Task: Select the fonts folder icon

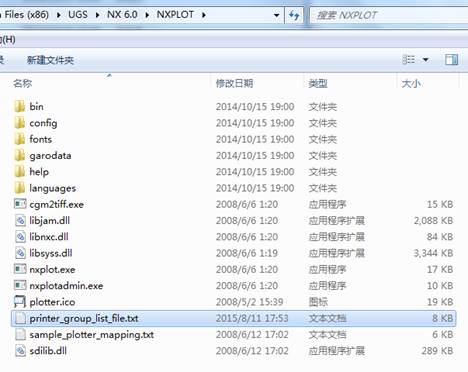Action: tap(20, 139)
